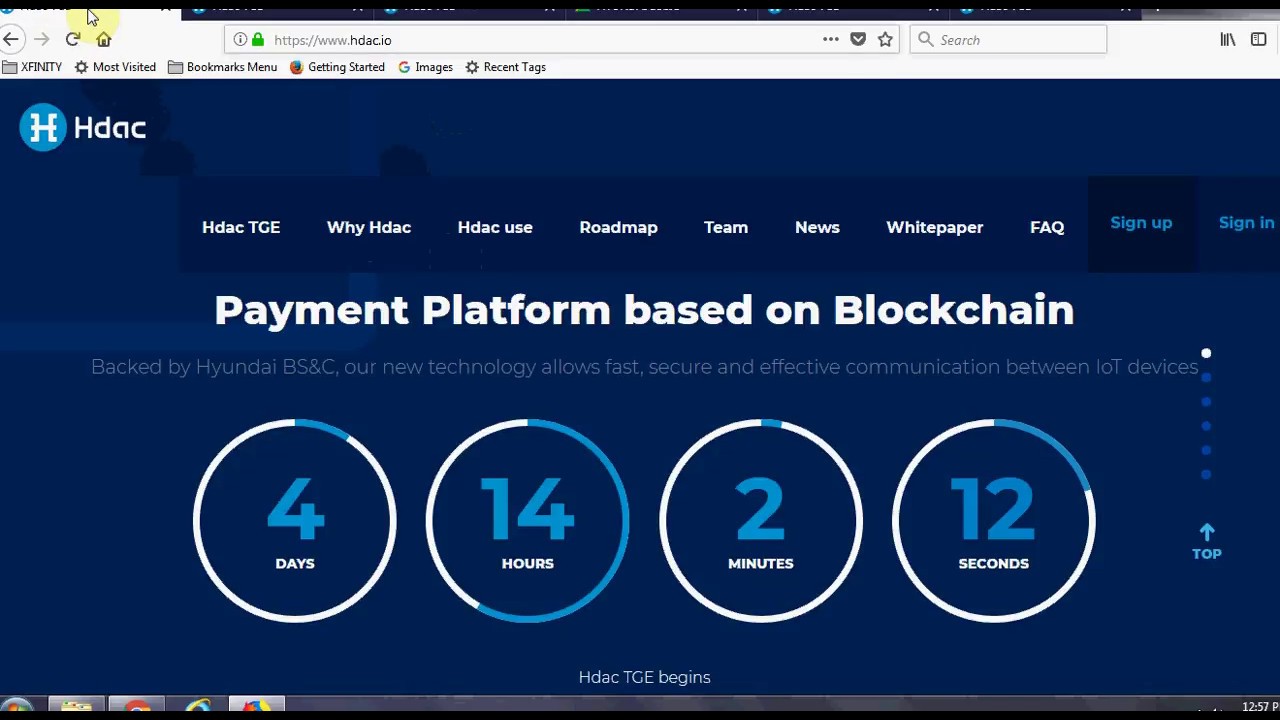The image size is (1280, 720).
Task: Go back with the browser back arrow
Action: (11, 39)
